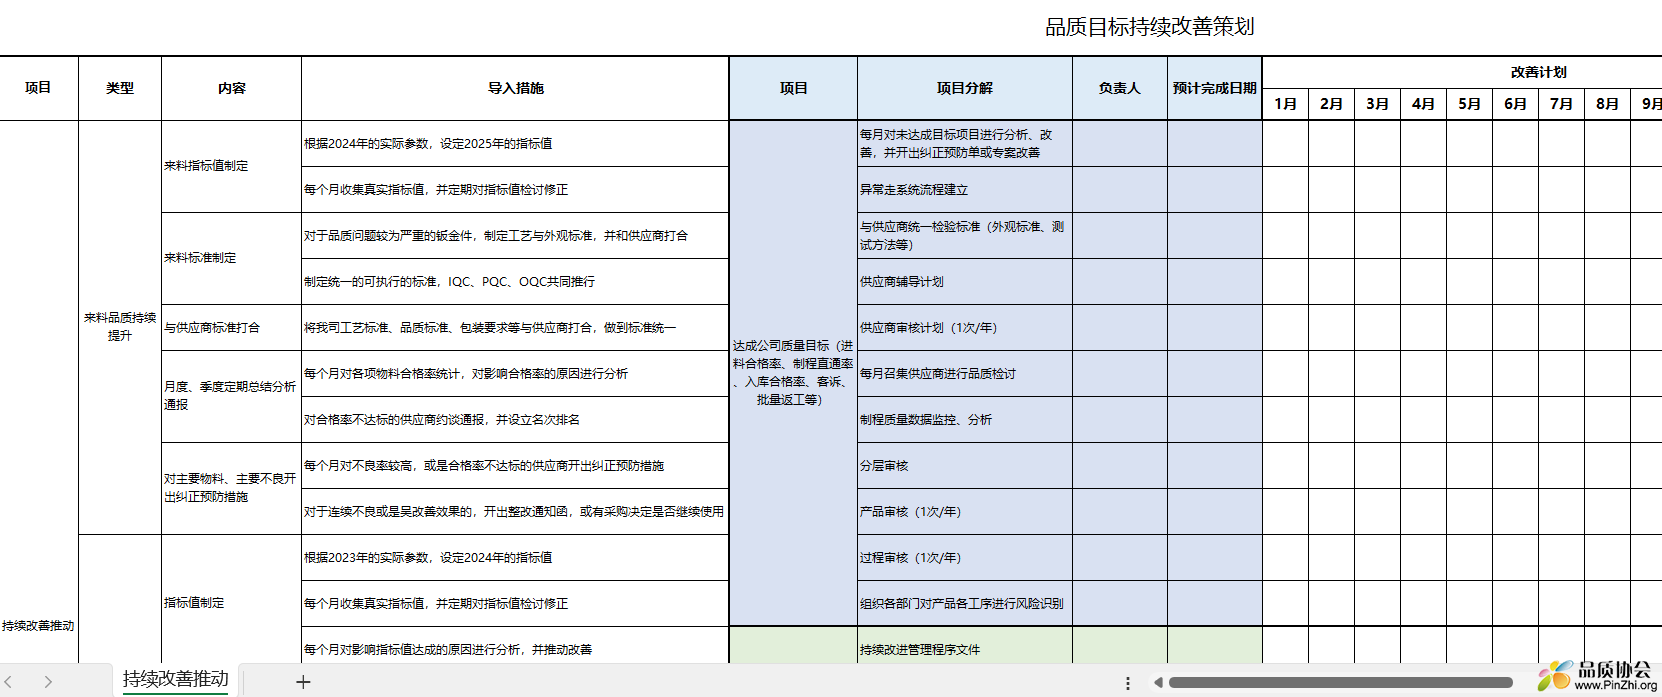Add a new sheet with plus icon

click(x=303, y=682)
